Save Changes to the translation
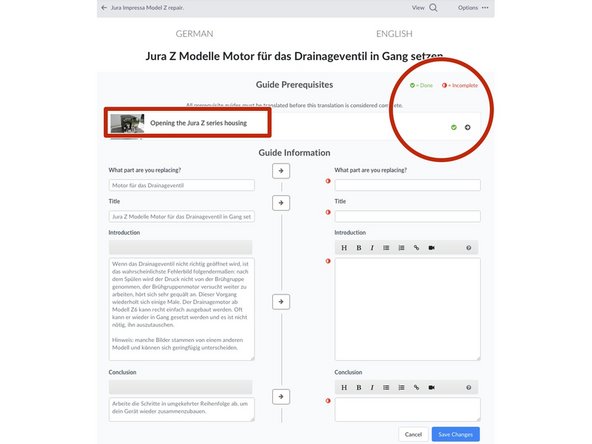Screen dimensions: 592x444 (456, 435)
